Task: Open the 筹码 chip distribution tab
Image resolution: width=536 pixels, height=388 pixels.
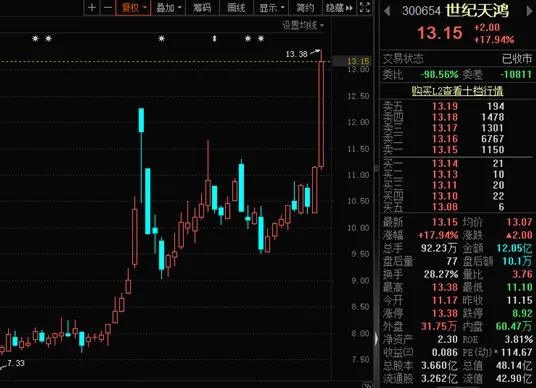Action: [x=202, y=8]
